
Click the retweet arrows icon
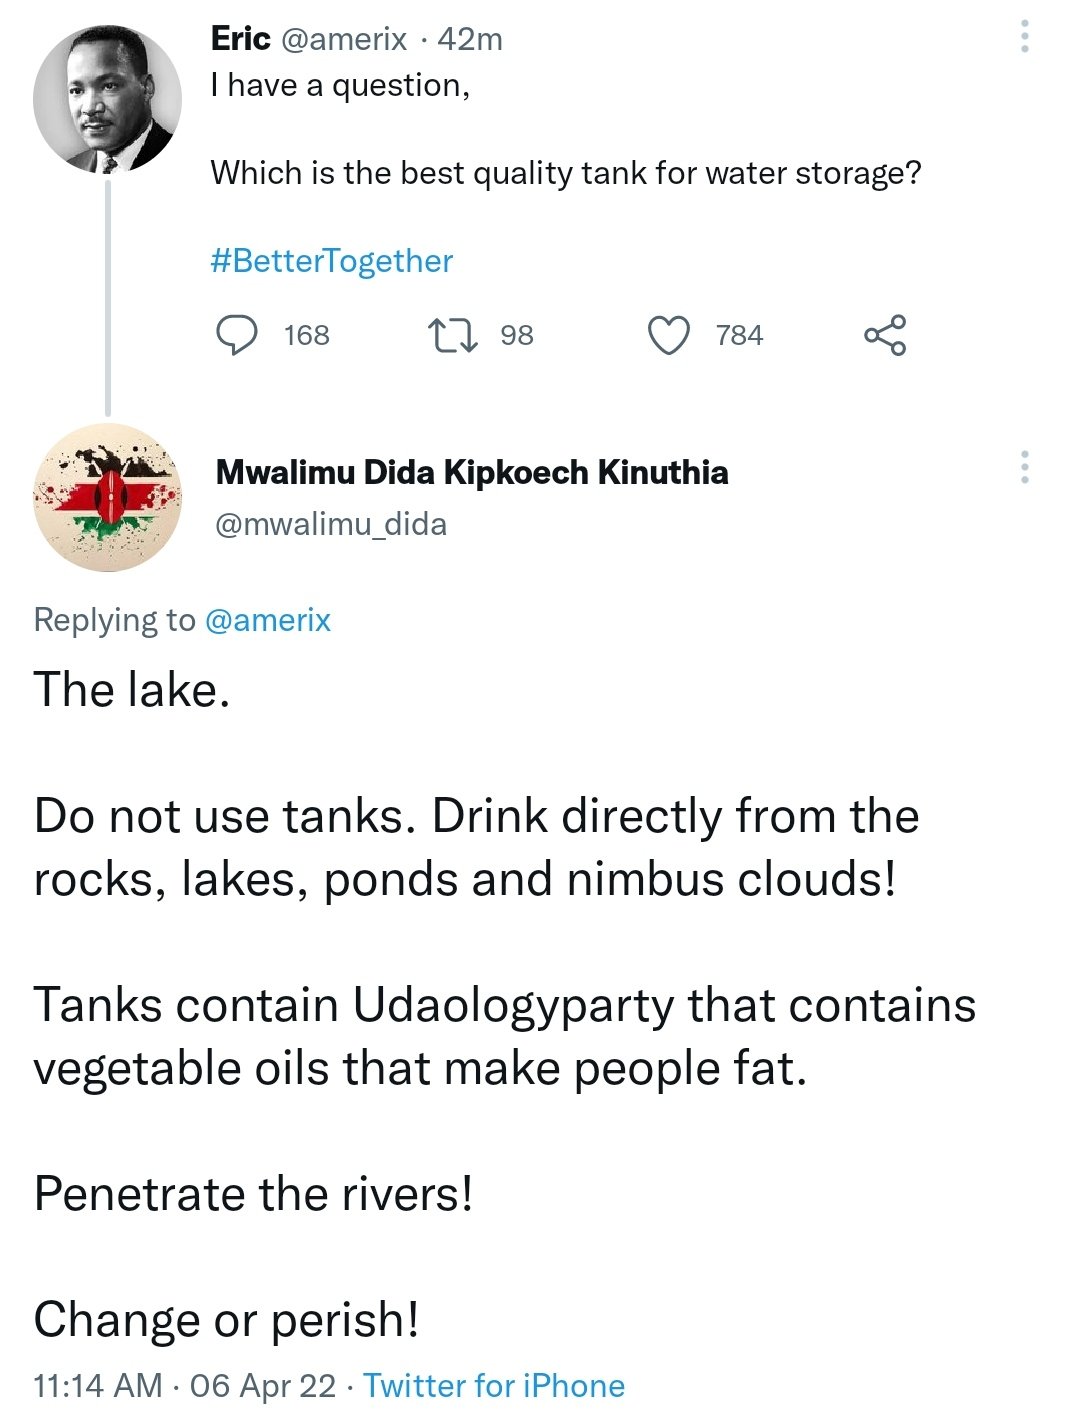(x=451, y=335)
